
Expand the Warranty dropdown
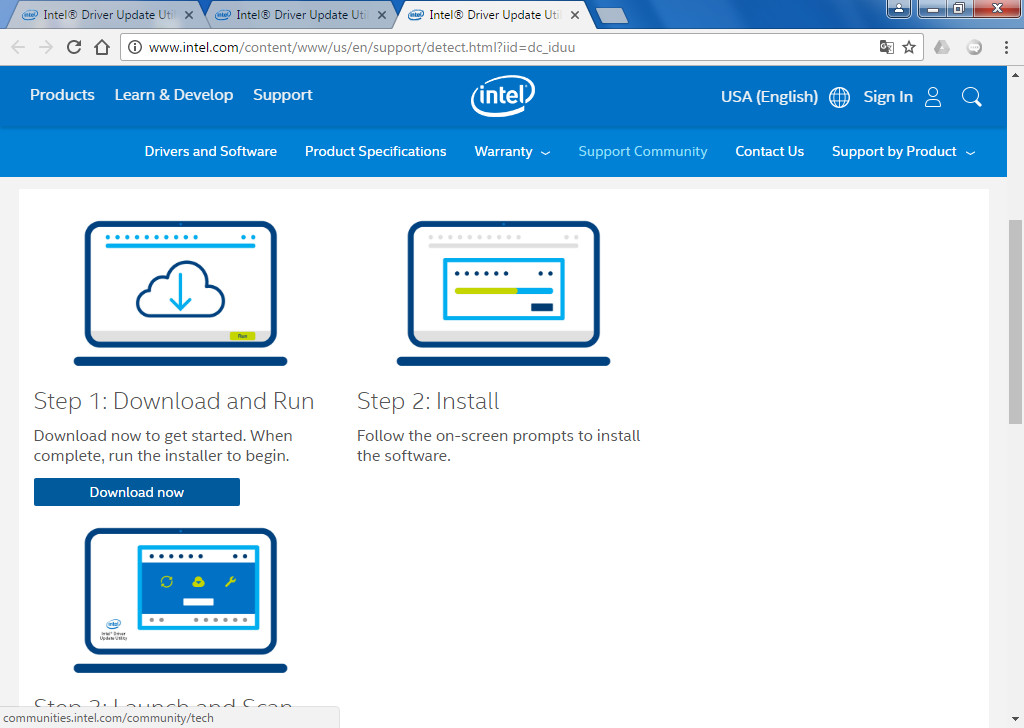coord(512,151)
